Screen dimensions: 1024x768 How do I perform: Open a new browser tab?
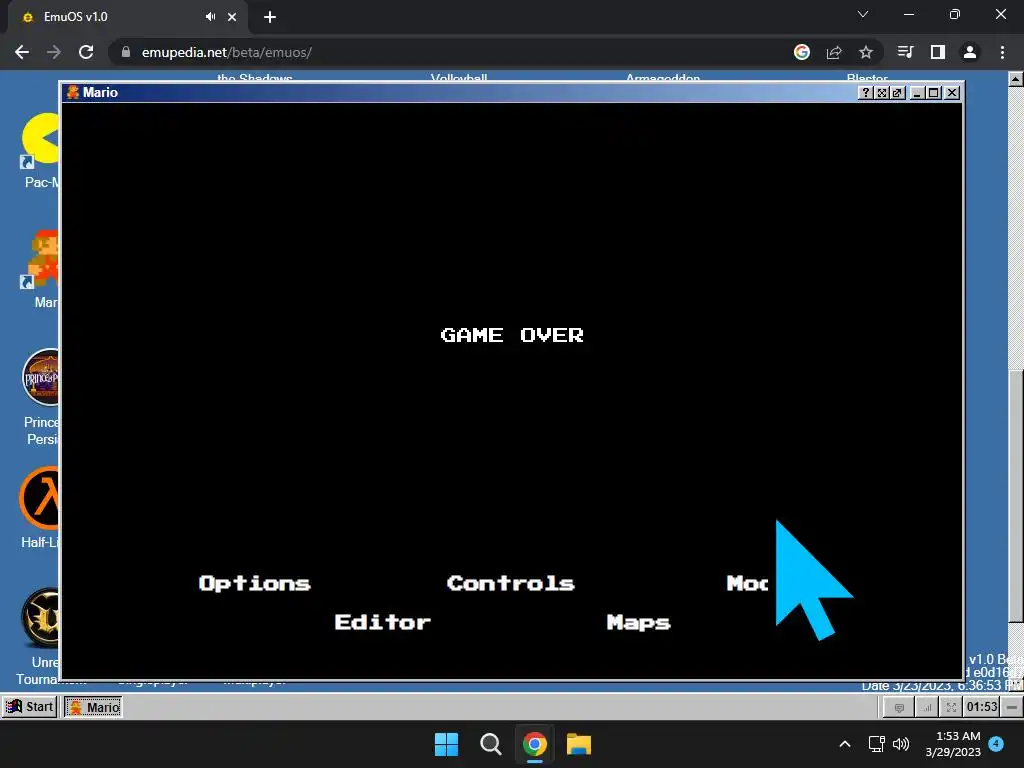tap(270, 17)
